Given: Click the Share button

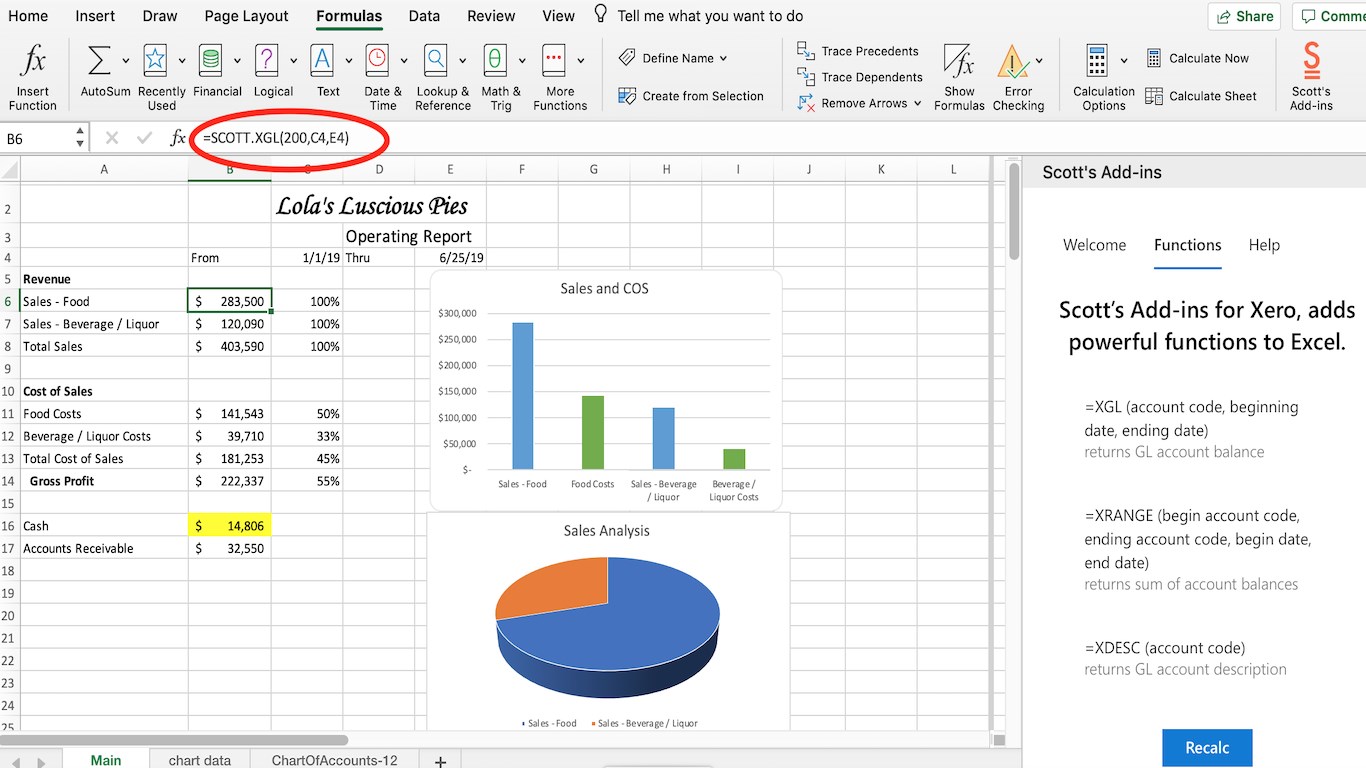Looking at the screenshot, I should [1245, 16].
